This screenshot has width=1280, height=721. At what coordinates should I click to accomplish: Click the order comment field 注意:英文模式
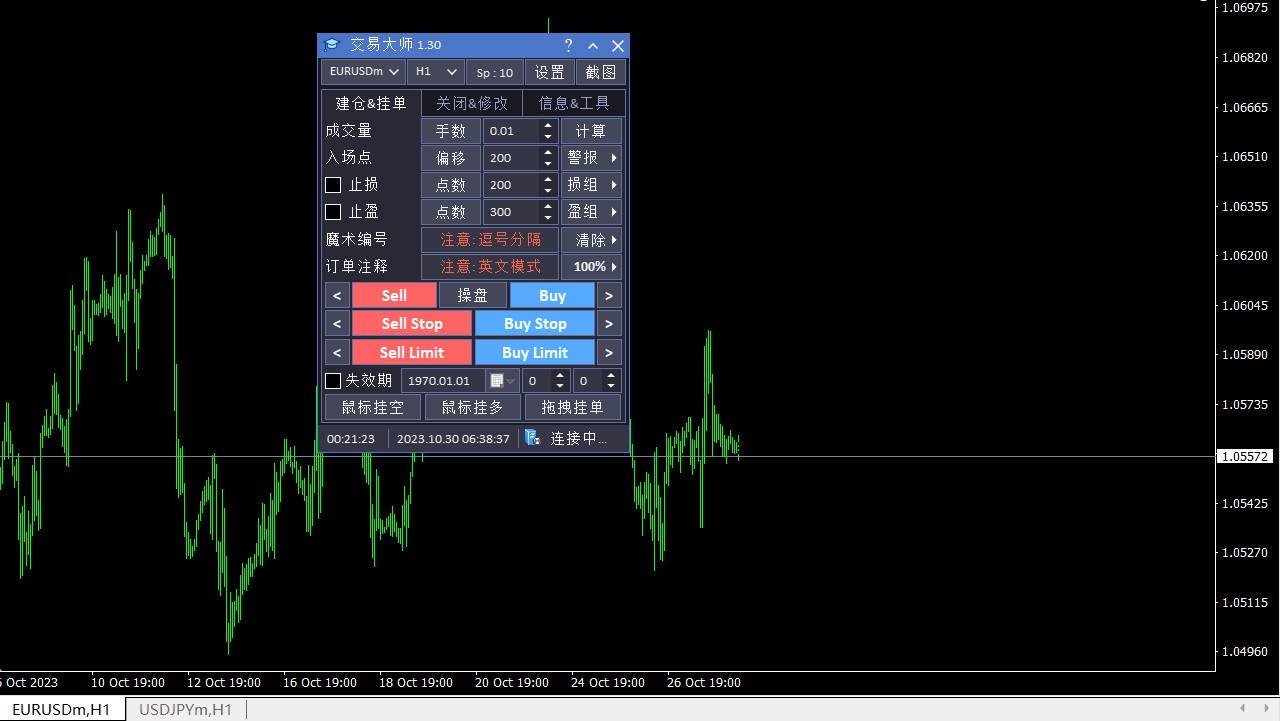coord(490,267)
